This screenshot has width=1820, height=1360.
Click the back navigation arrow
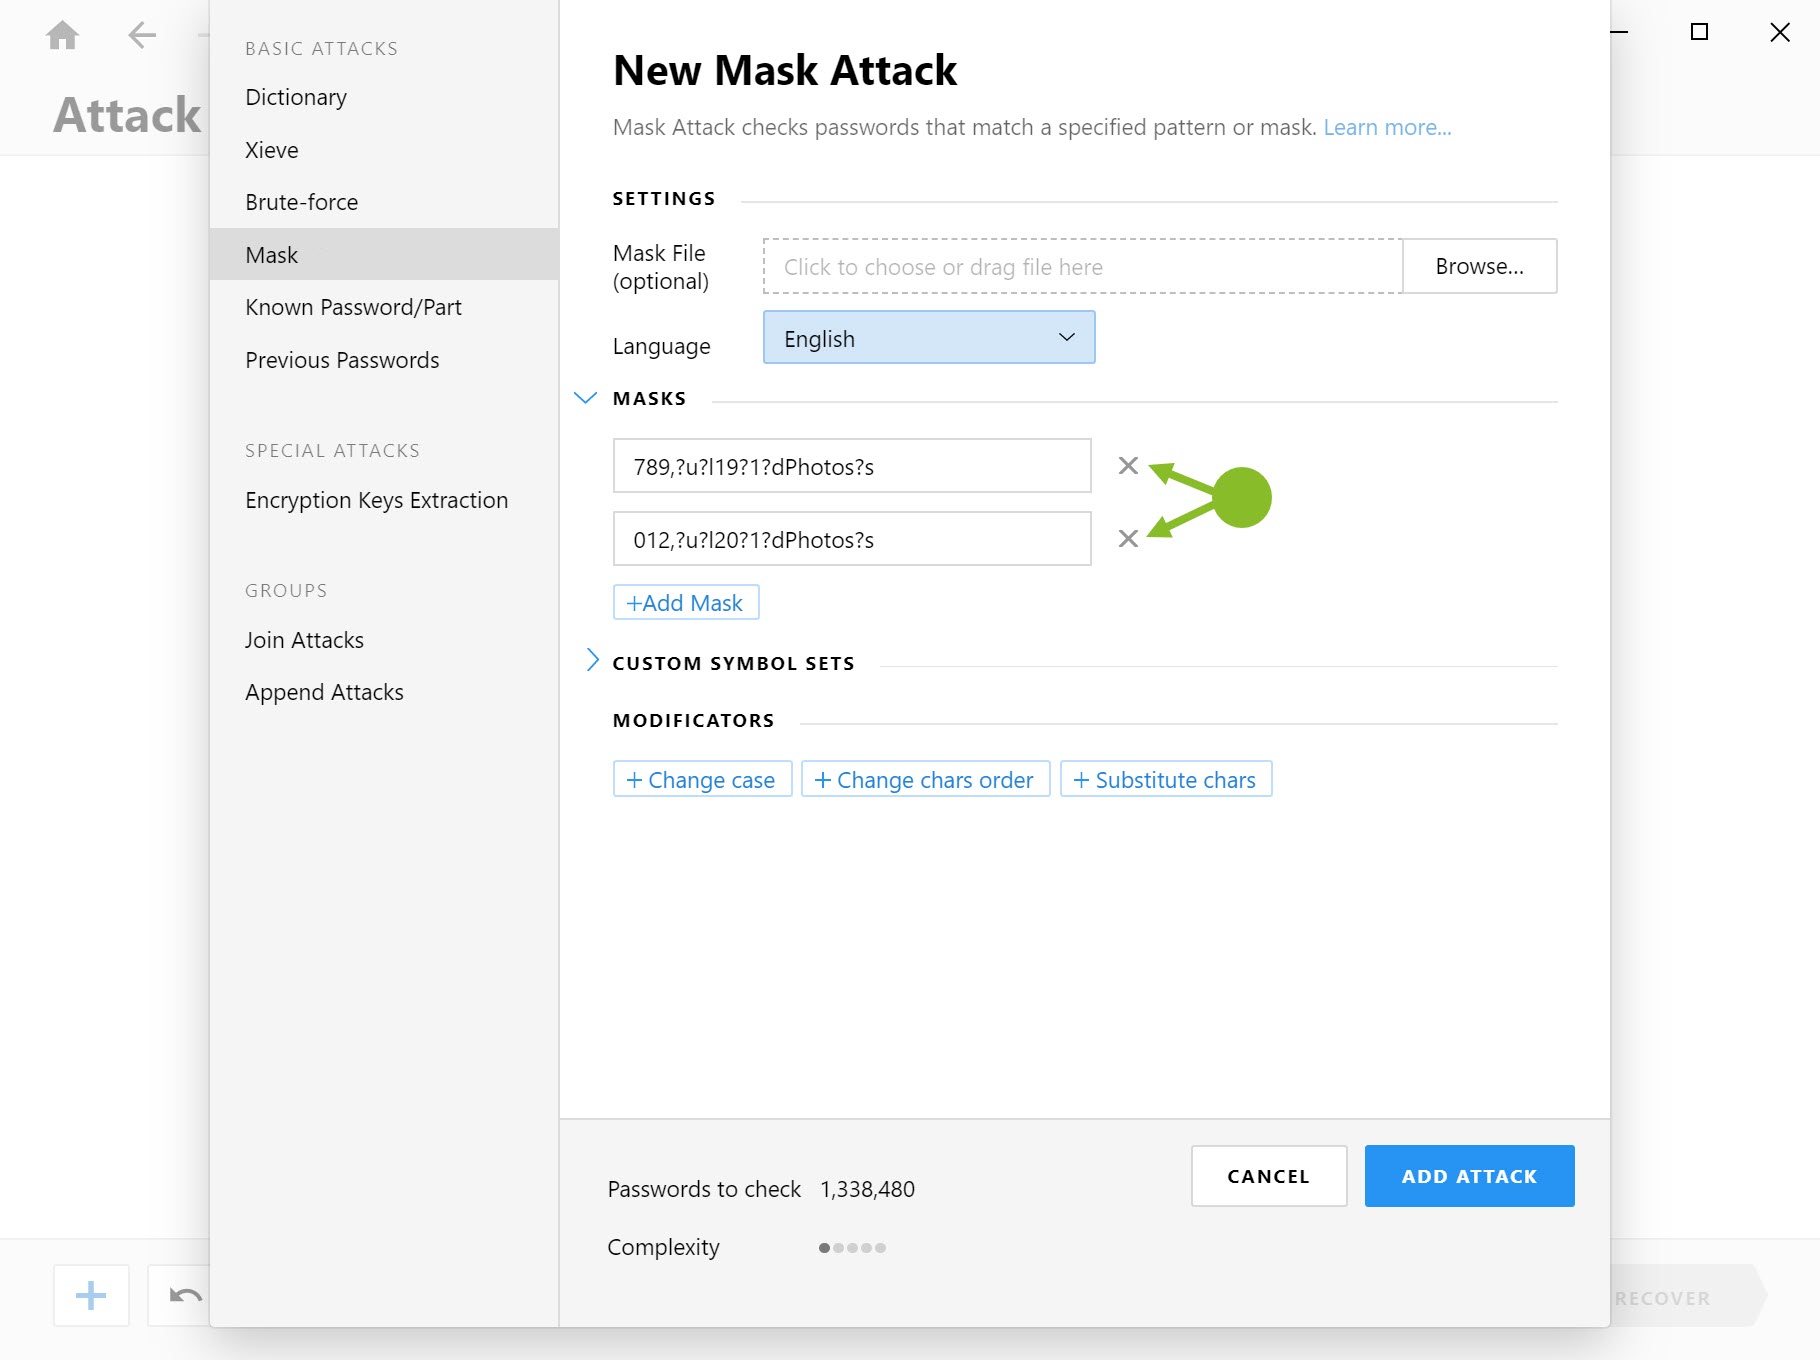click(142, 33)
